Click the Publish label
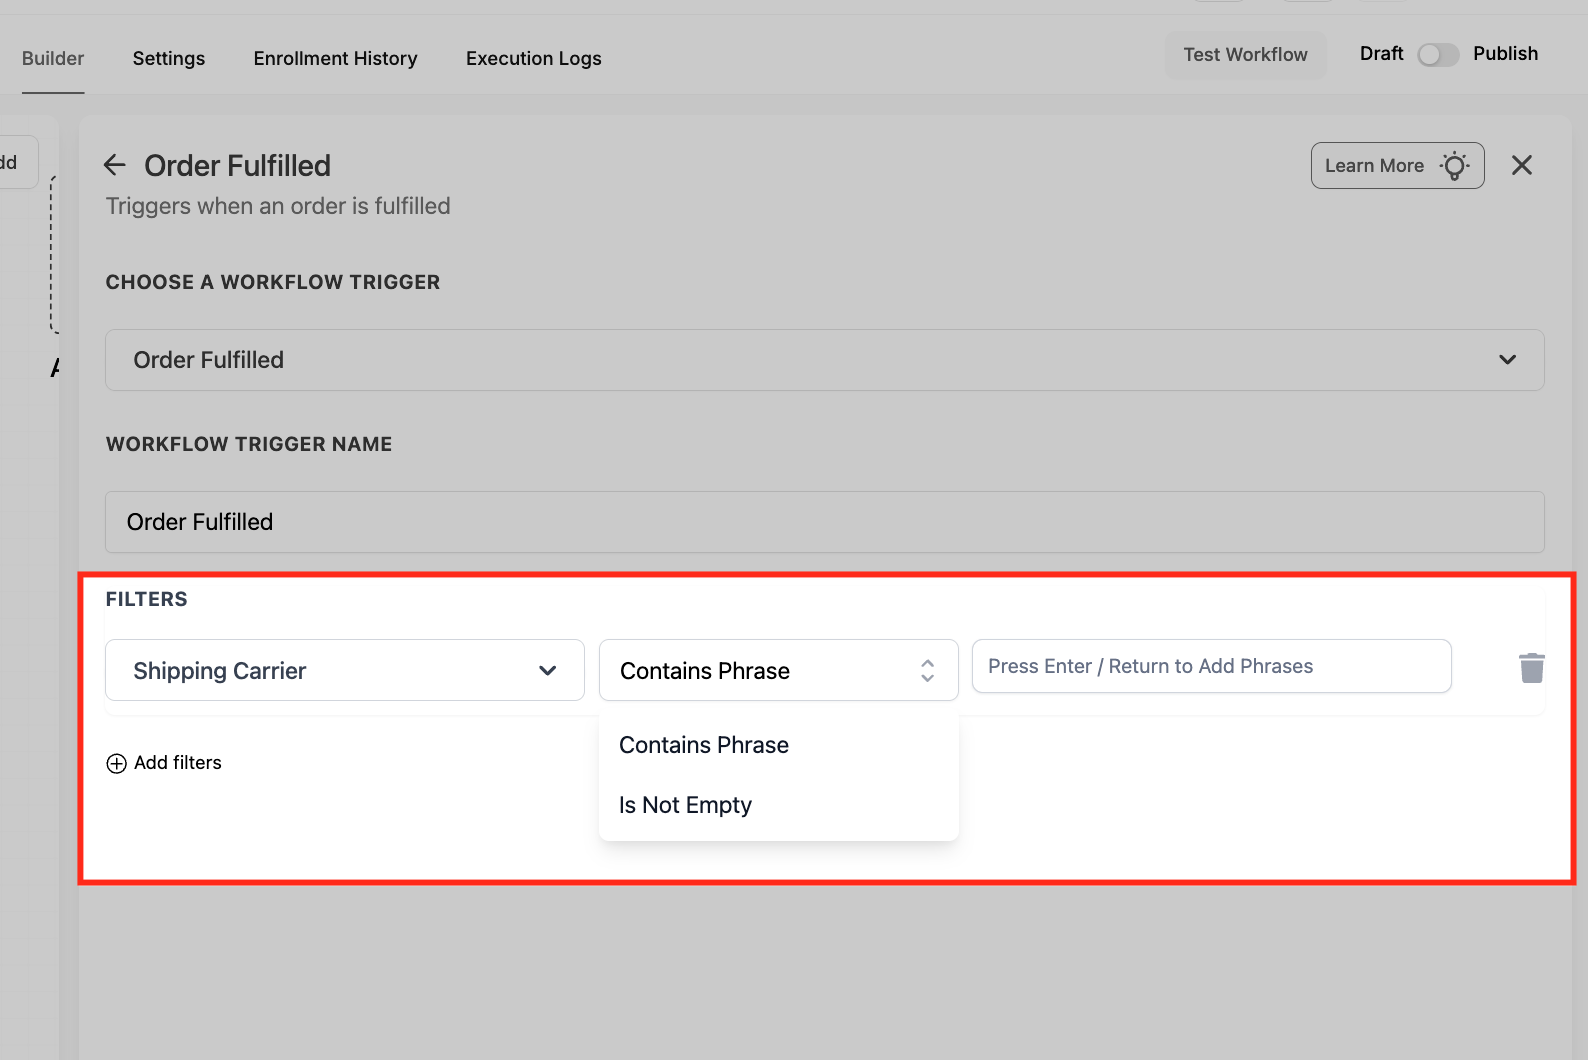Viewport: 1588px width, 1060px height. 1505,53
